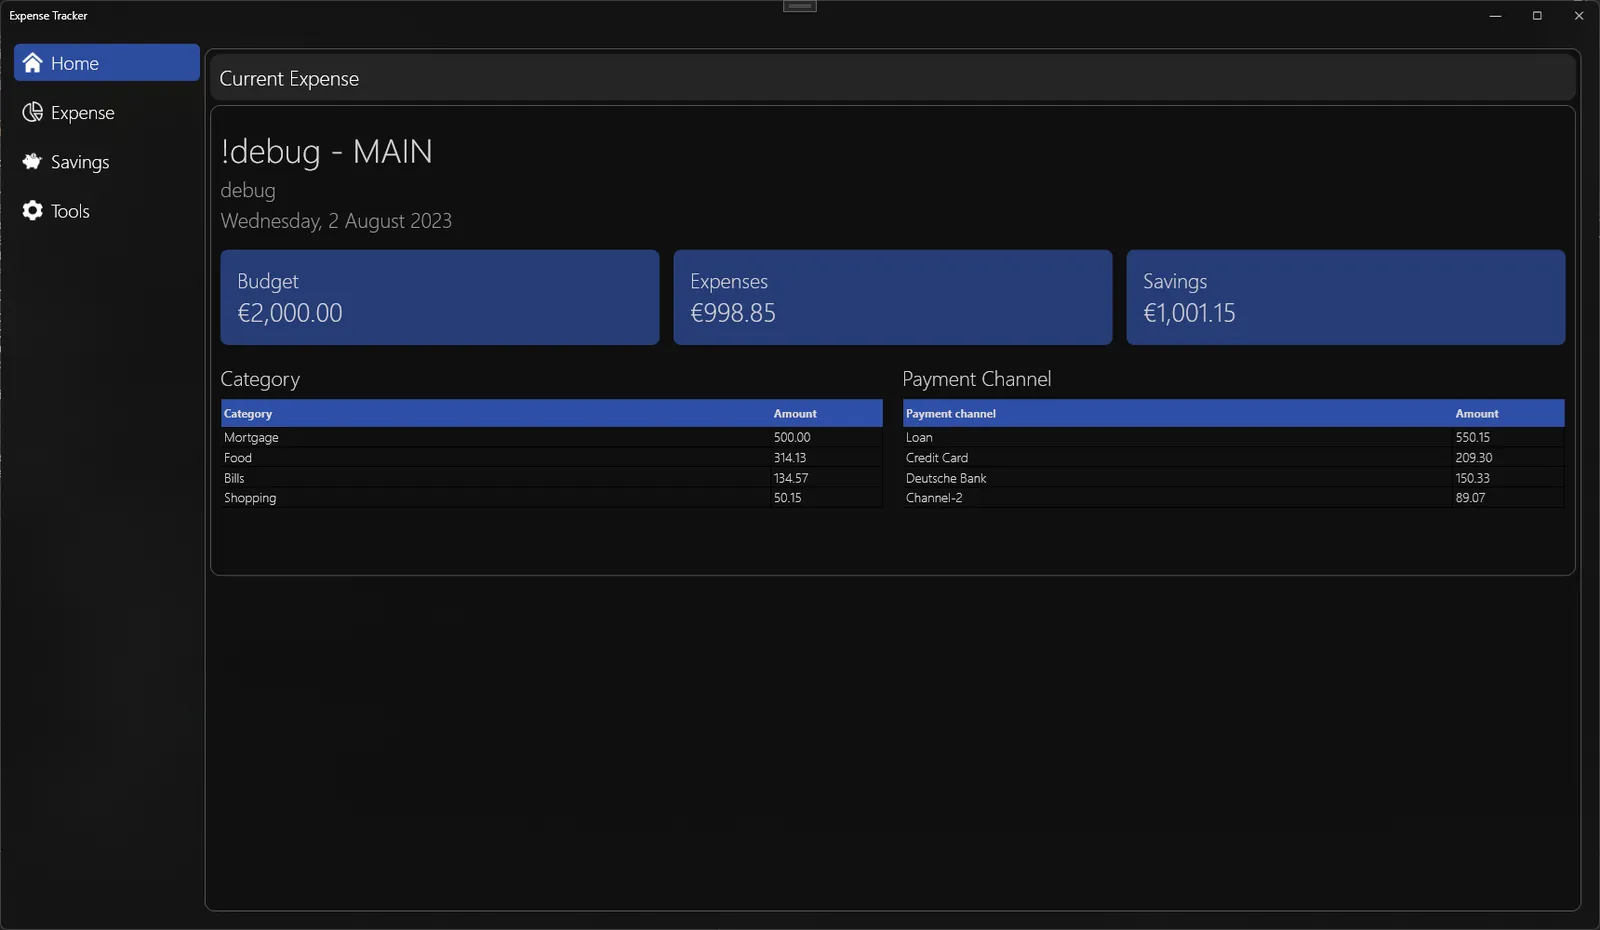Select the Credit Card payment channel row
This screenshot has width=1600, height=930.
[x=1234, y=457]
